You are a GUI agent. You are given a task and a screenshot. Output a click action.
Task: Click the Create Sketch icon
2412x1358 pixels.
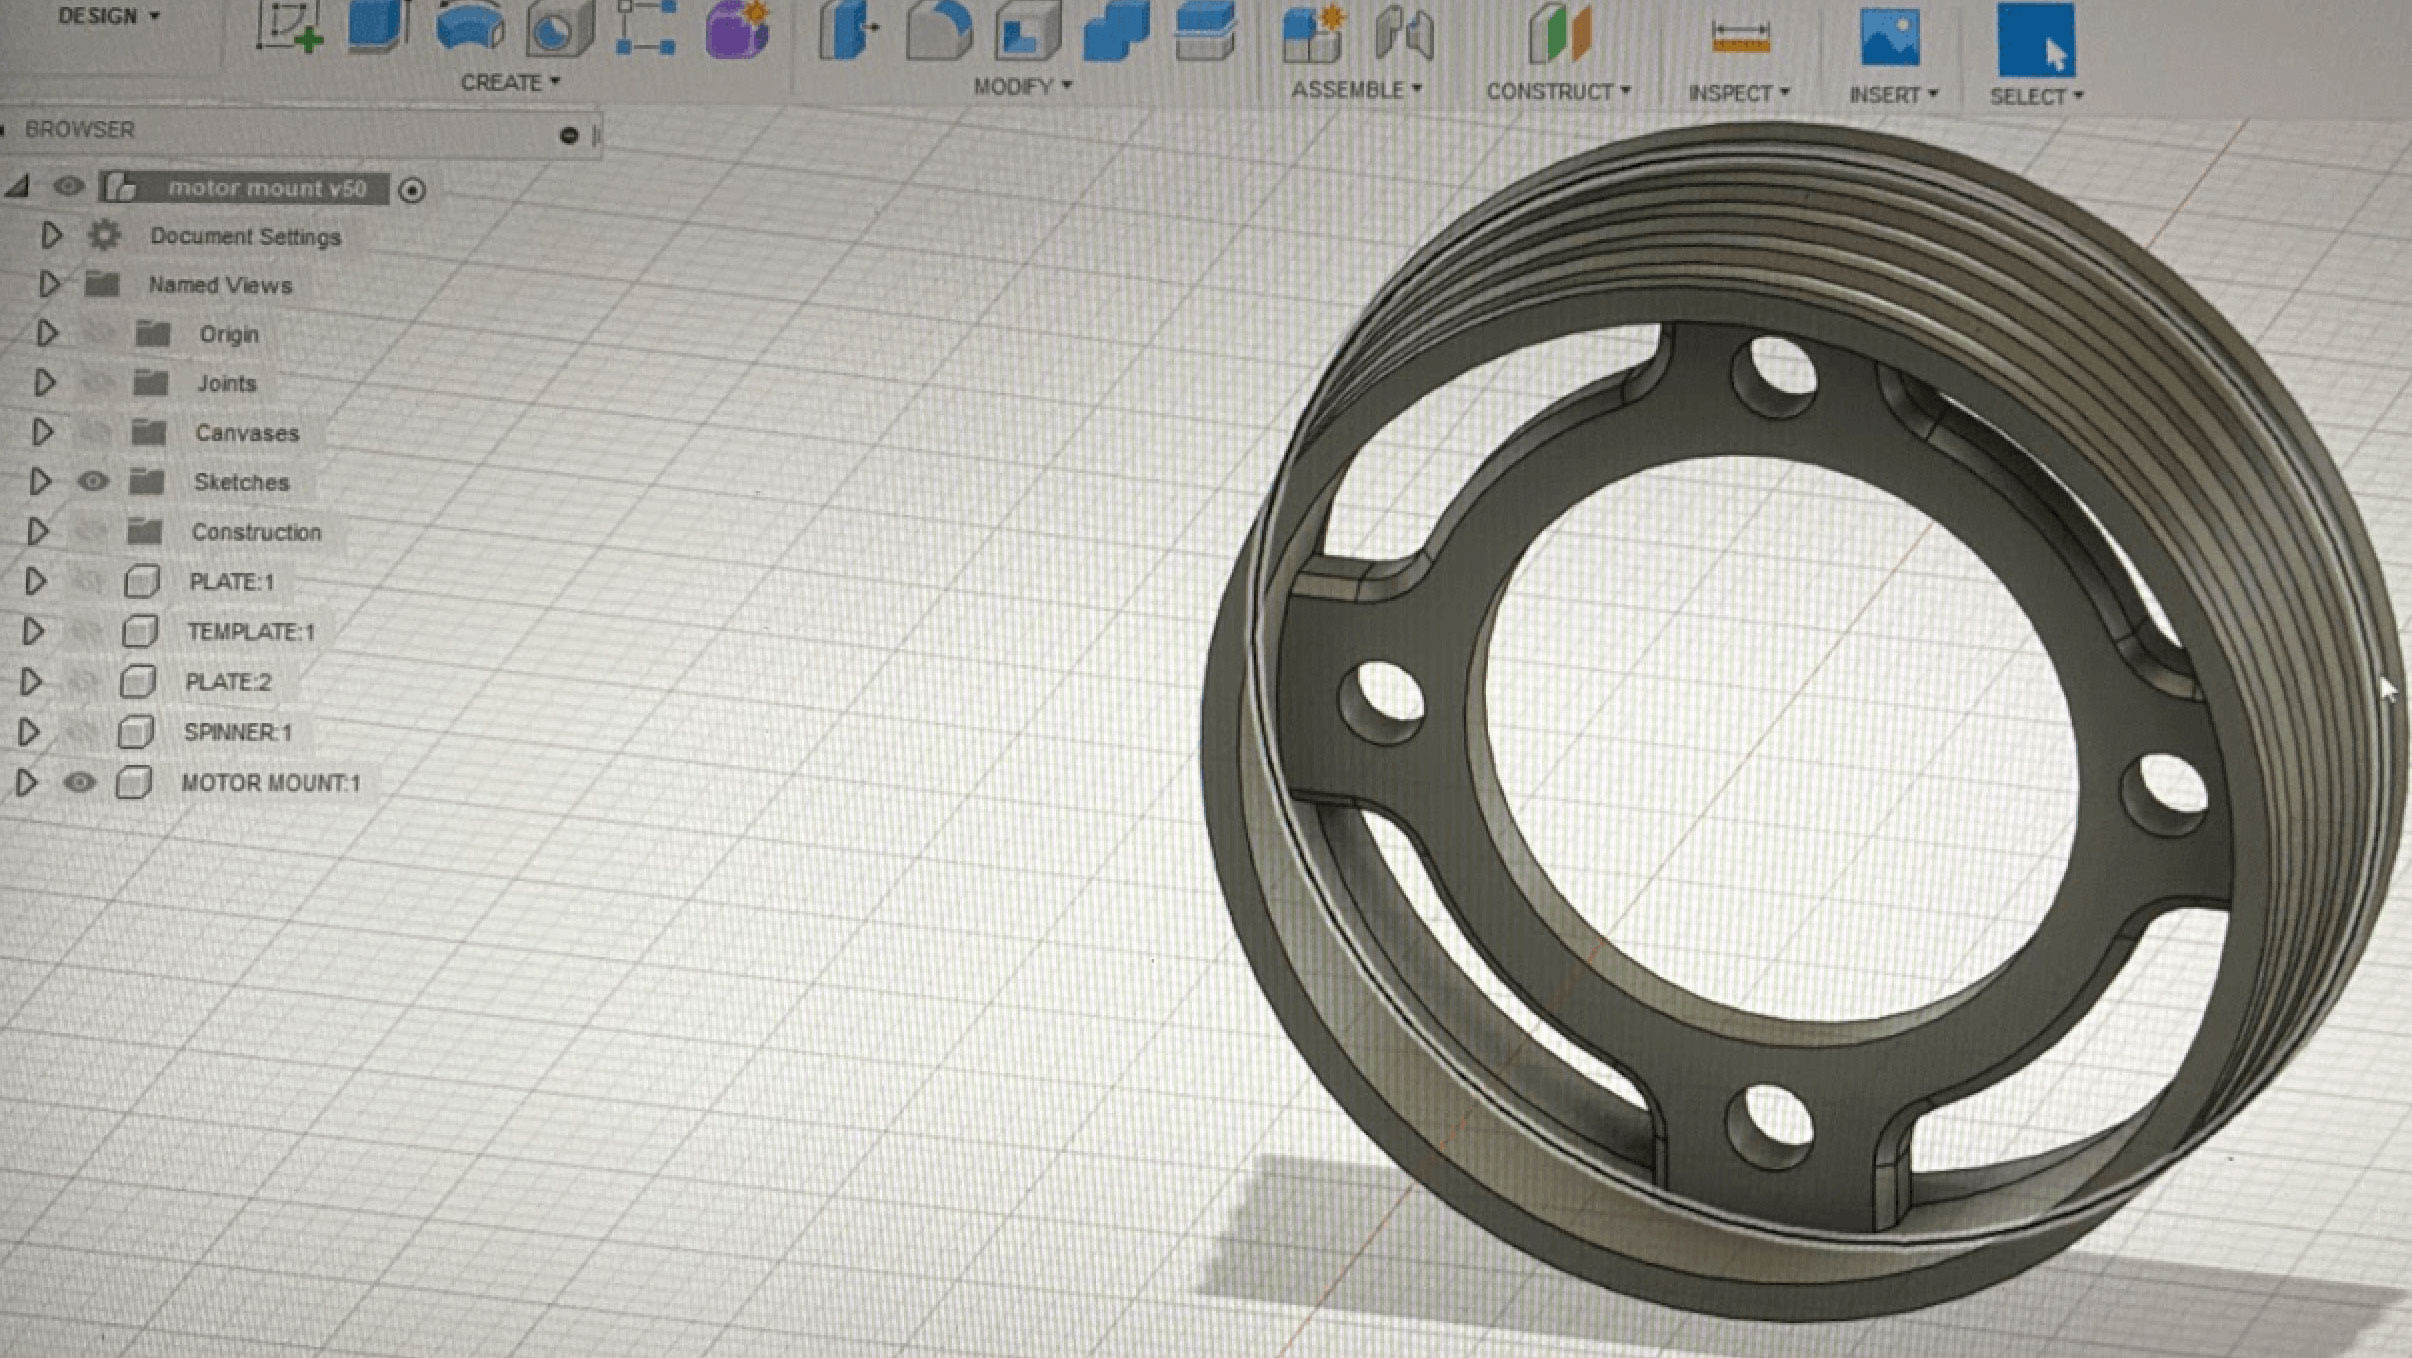(x=289, y=26)
